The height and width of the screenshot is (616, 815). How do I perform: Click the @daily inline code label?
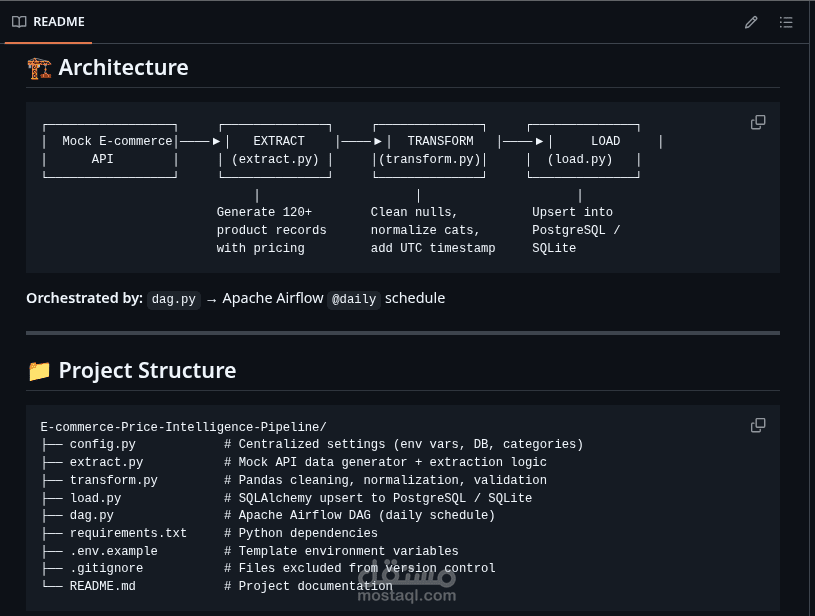tap(354, 299)
